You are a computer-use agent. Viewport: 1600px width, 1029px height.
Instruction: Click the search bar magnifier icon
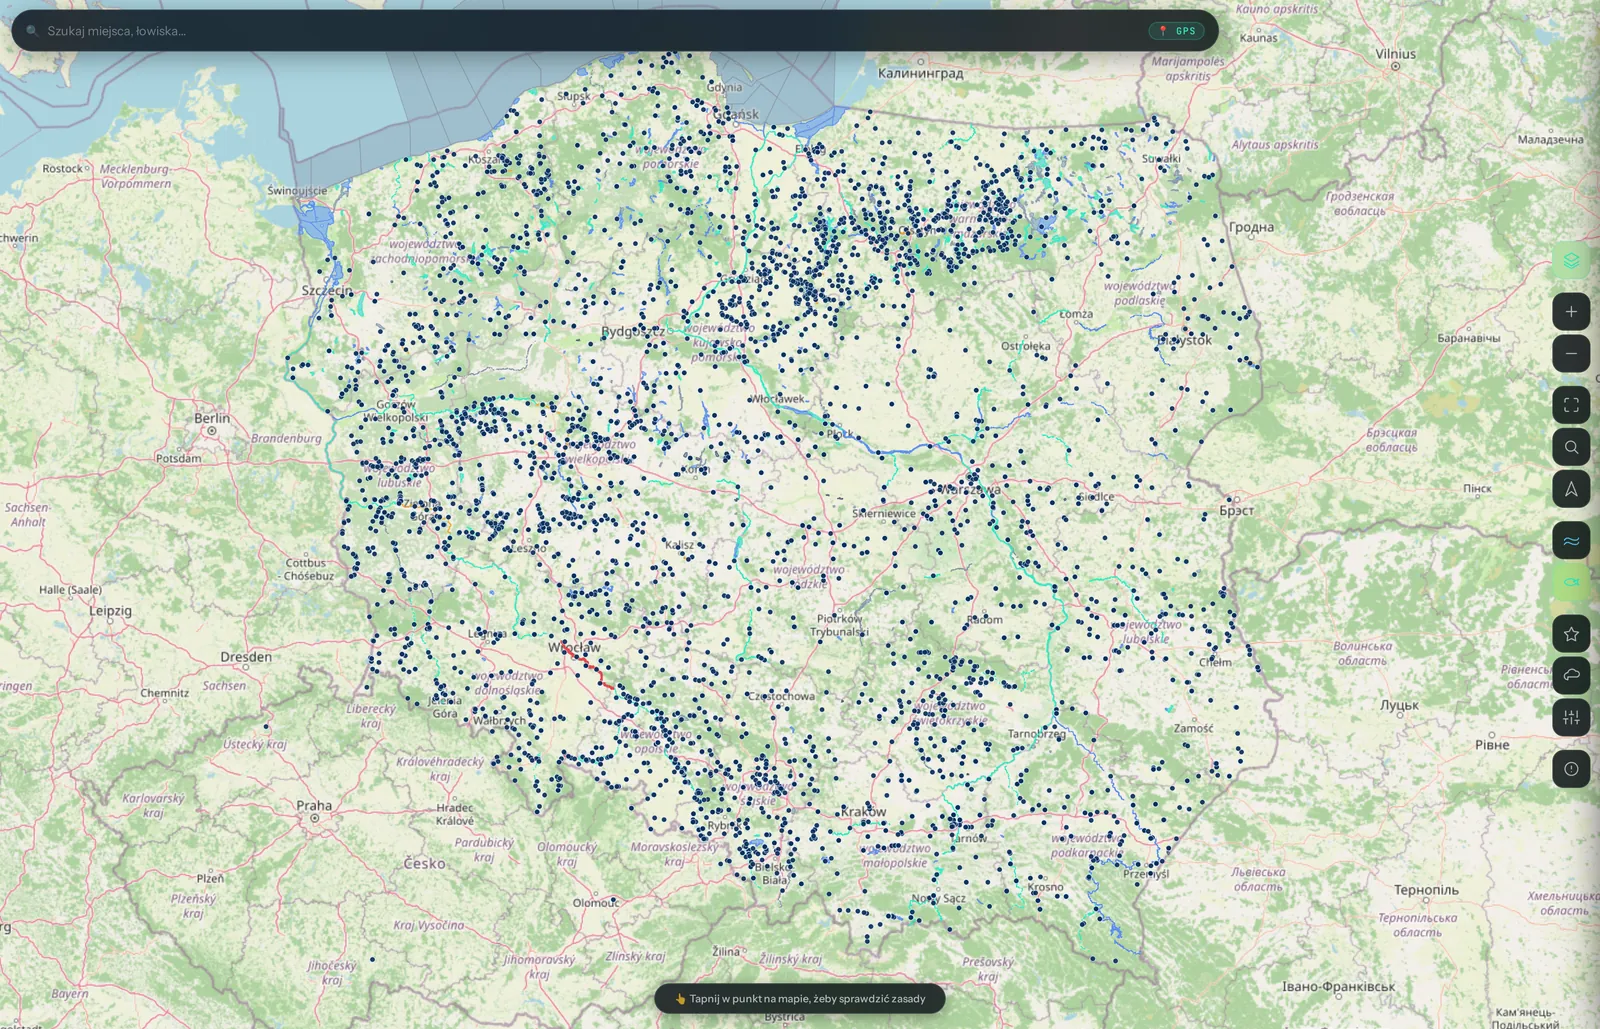tap(32, 31)
